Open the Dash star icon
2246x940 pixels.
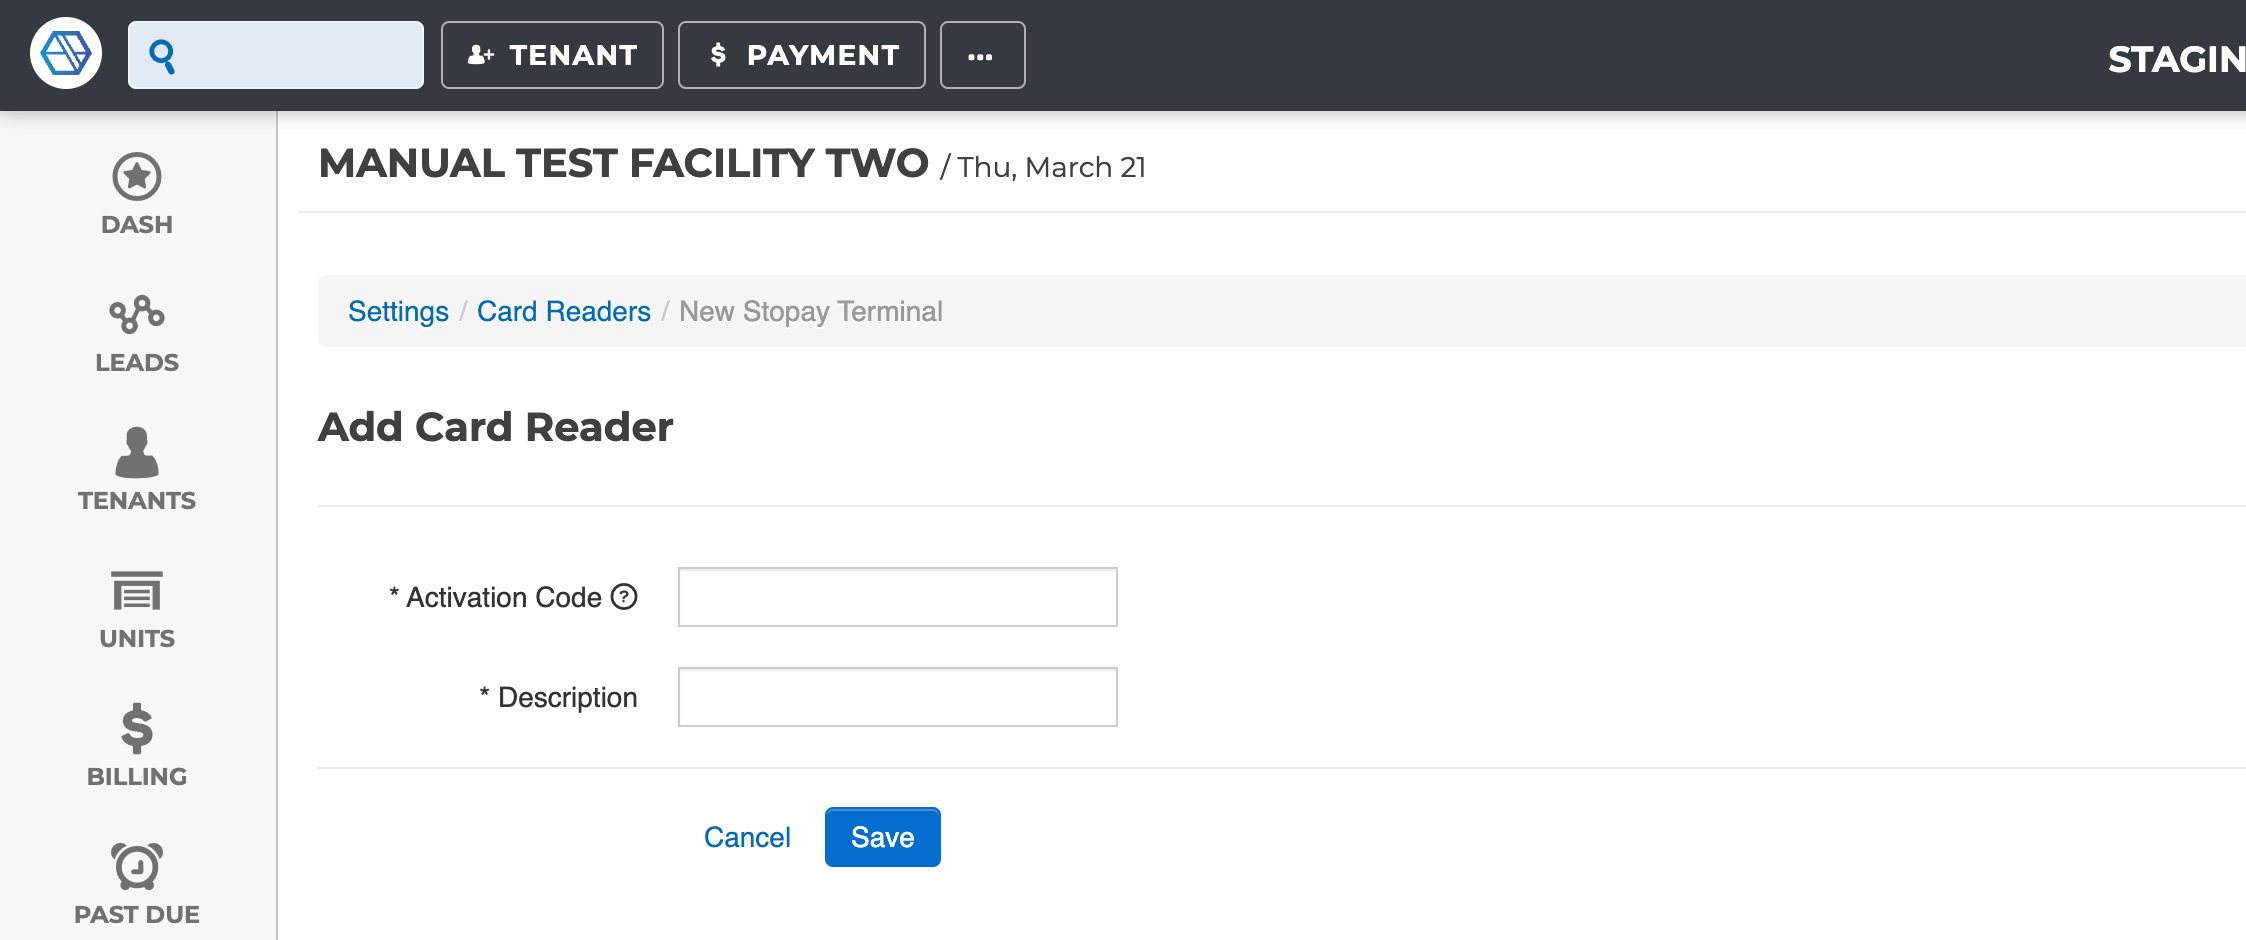[137, 177]
